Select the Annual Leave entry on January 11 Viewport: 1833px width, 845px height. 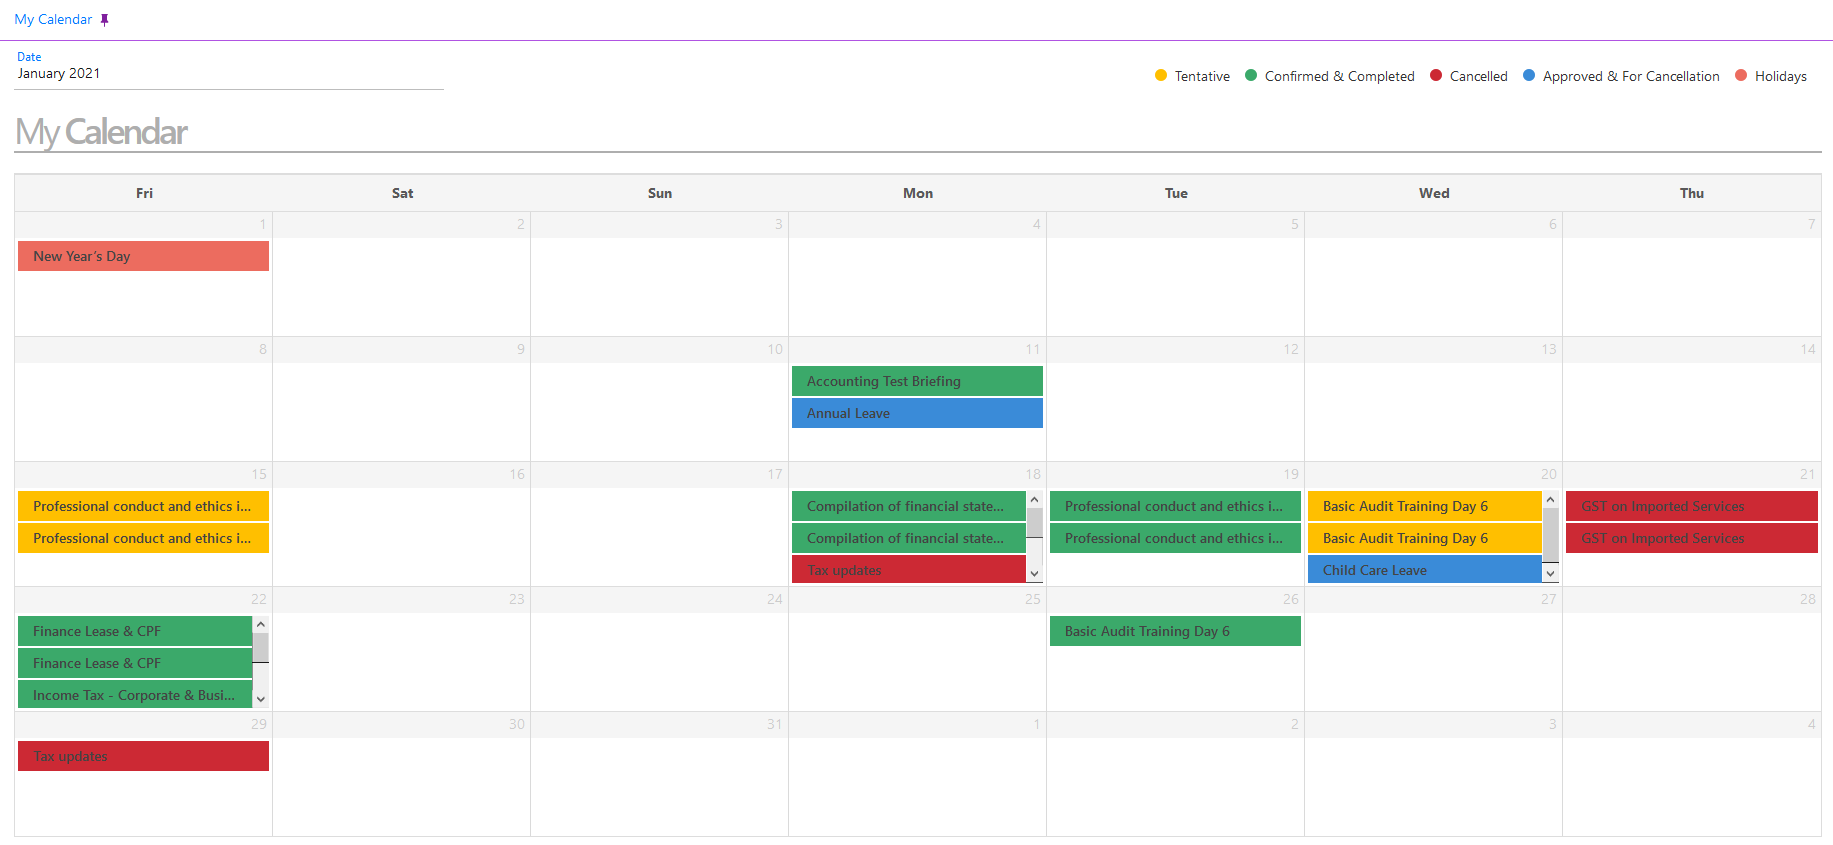tap(917, 413)
